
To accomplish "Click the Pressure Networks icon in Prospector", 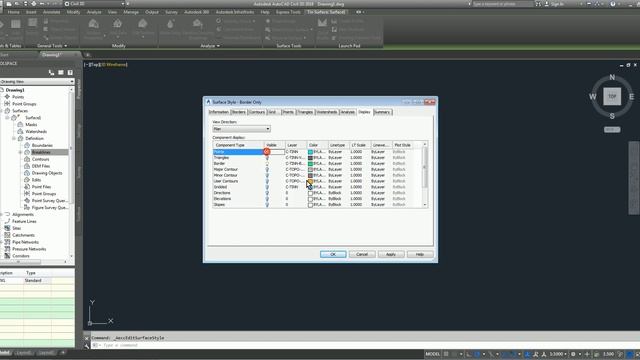I will pyautogui.click(x=7, y=249).
